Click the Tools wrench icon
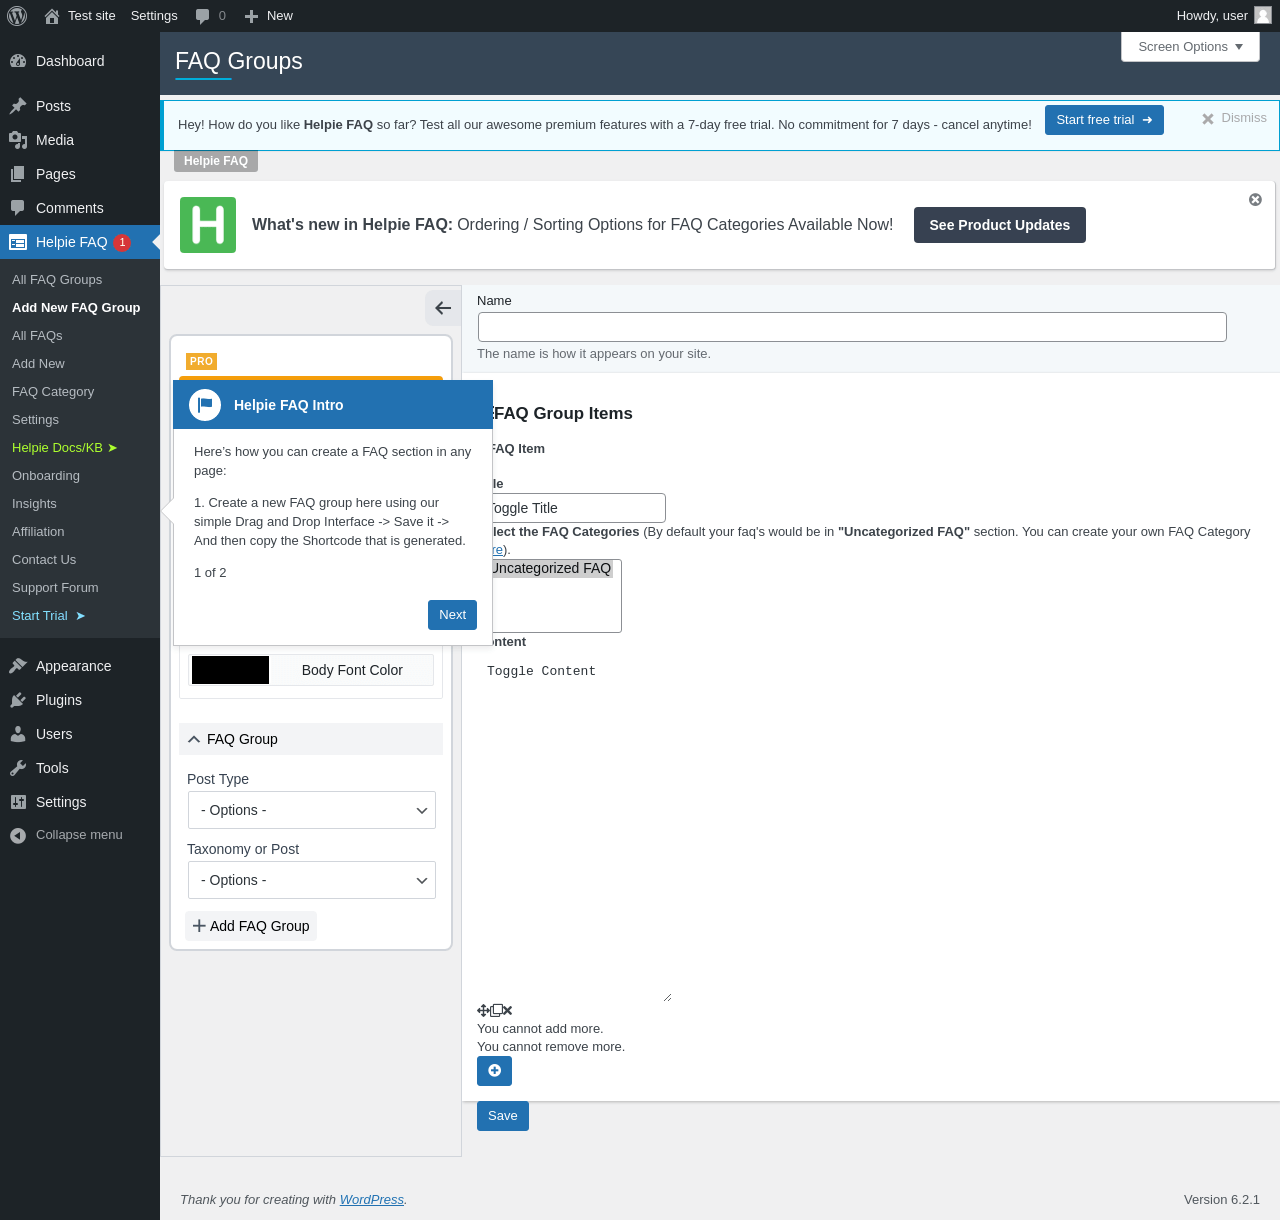This screenshot has height=1220, width=1280. [x=18, y=768]
